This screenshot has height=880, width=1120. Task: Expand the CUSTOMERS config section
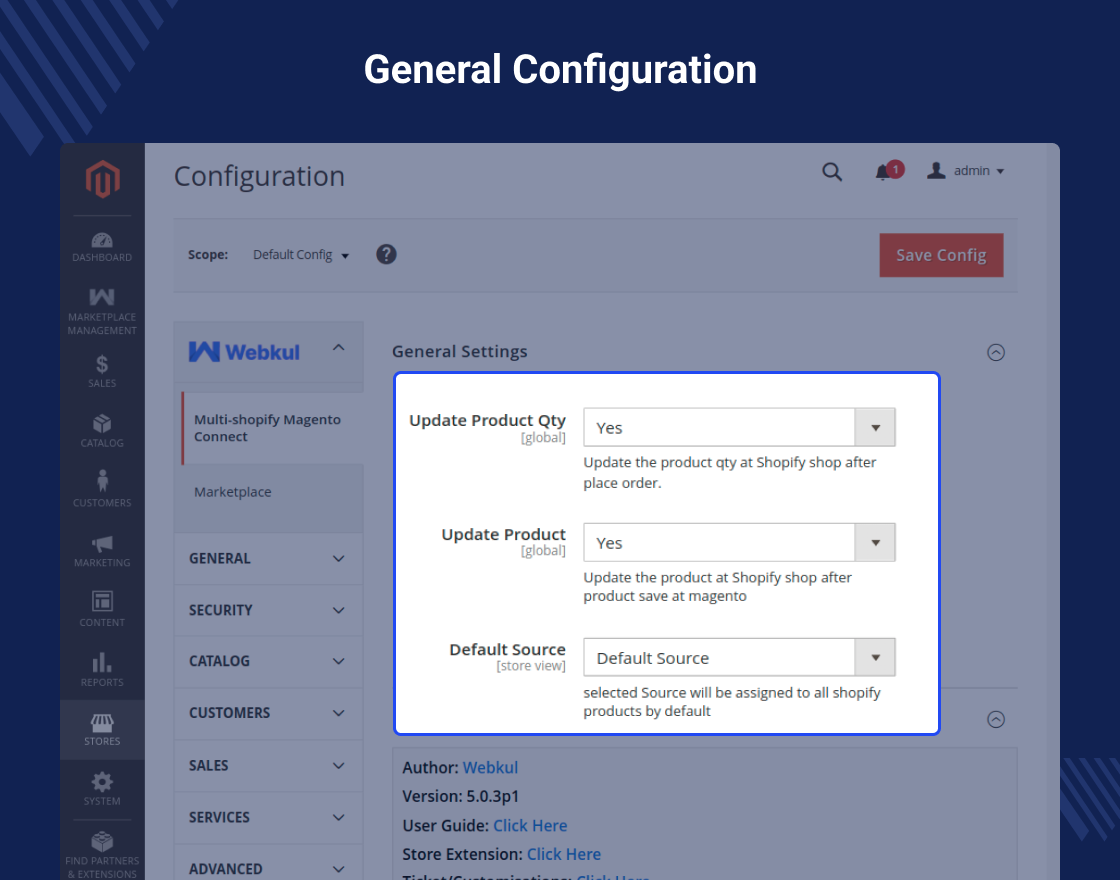pyautogui.click(x=269, y=713)
